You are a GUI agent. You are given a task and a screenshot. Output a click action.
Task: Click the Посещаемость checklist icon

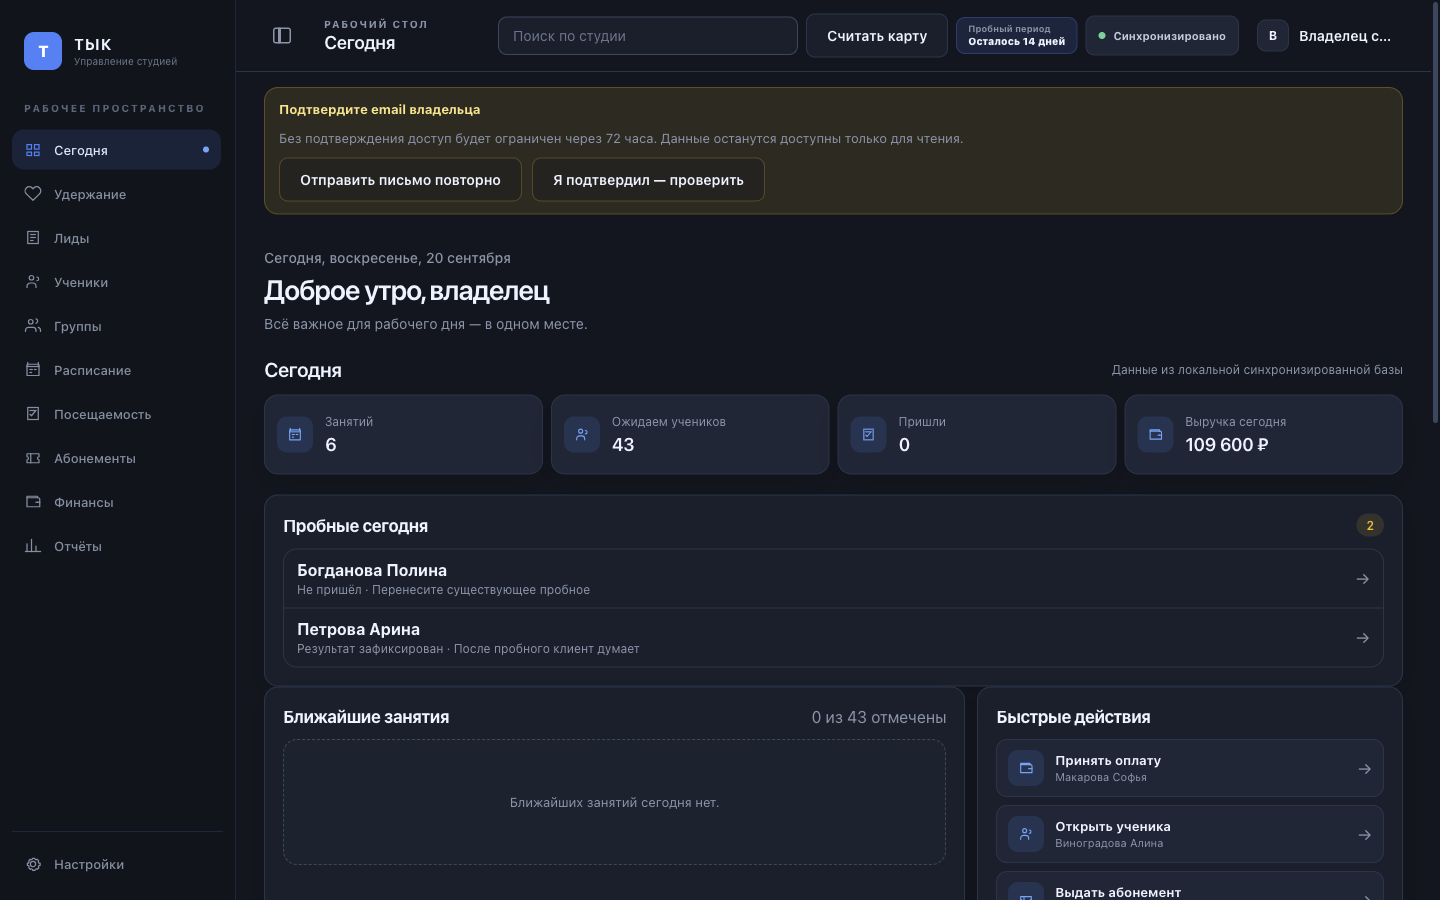(x=33, y=414)
